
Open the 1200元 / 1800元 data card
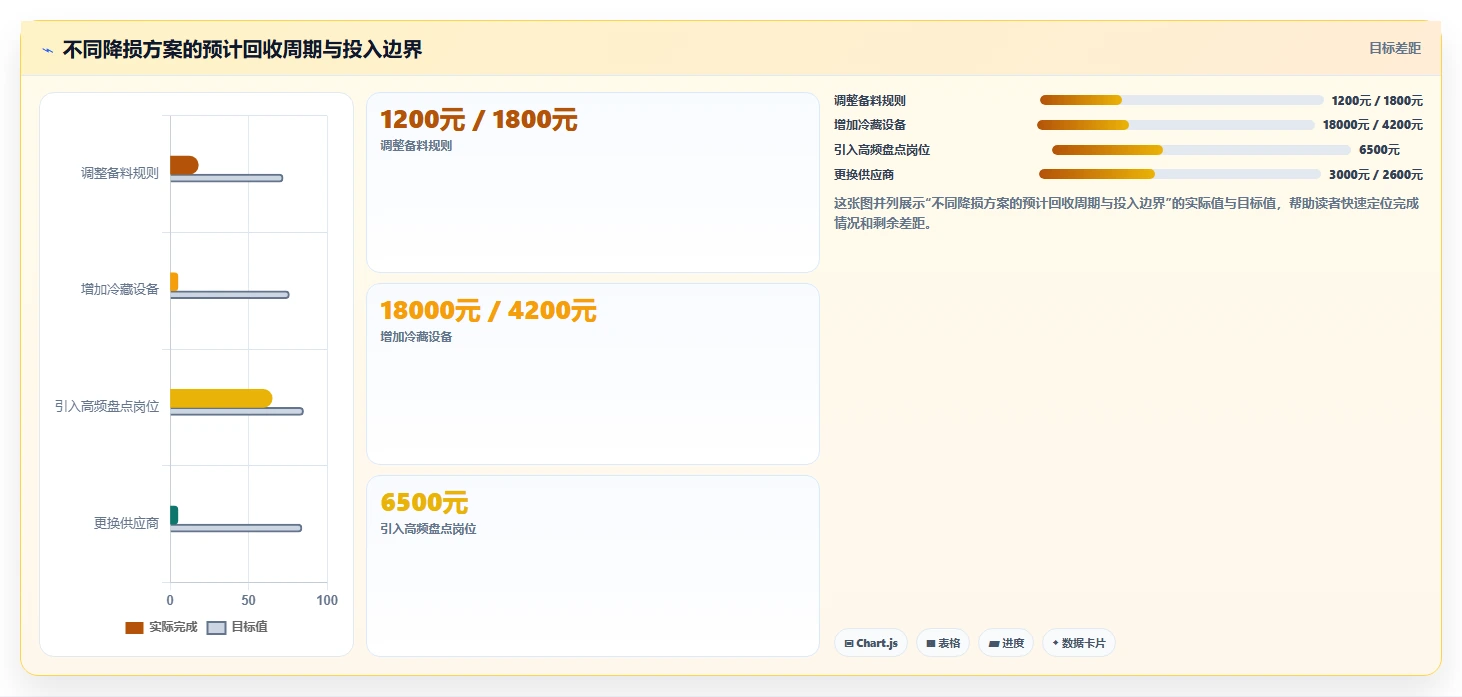[593, 183]
